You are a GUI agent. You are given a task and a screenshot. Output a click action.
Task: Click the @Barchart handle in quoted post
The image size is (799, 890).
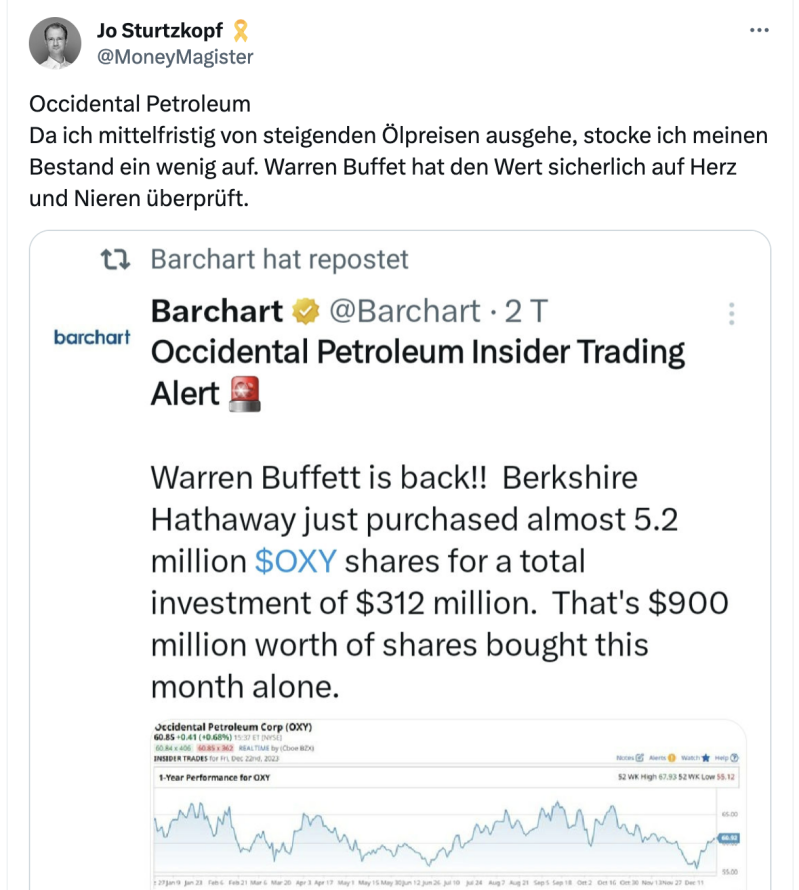pos(404,312)
